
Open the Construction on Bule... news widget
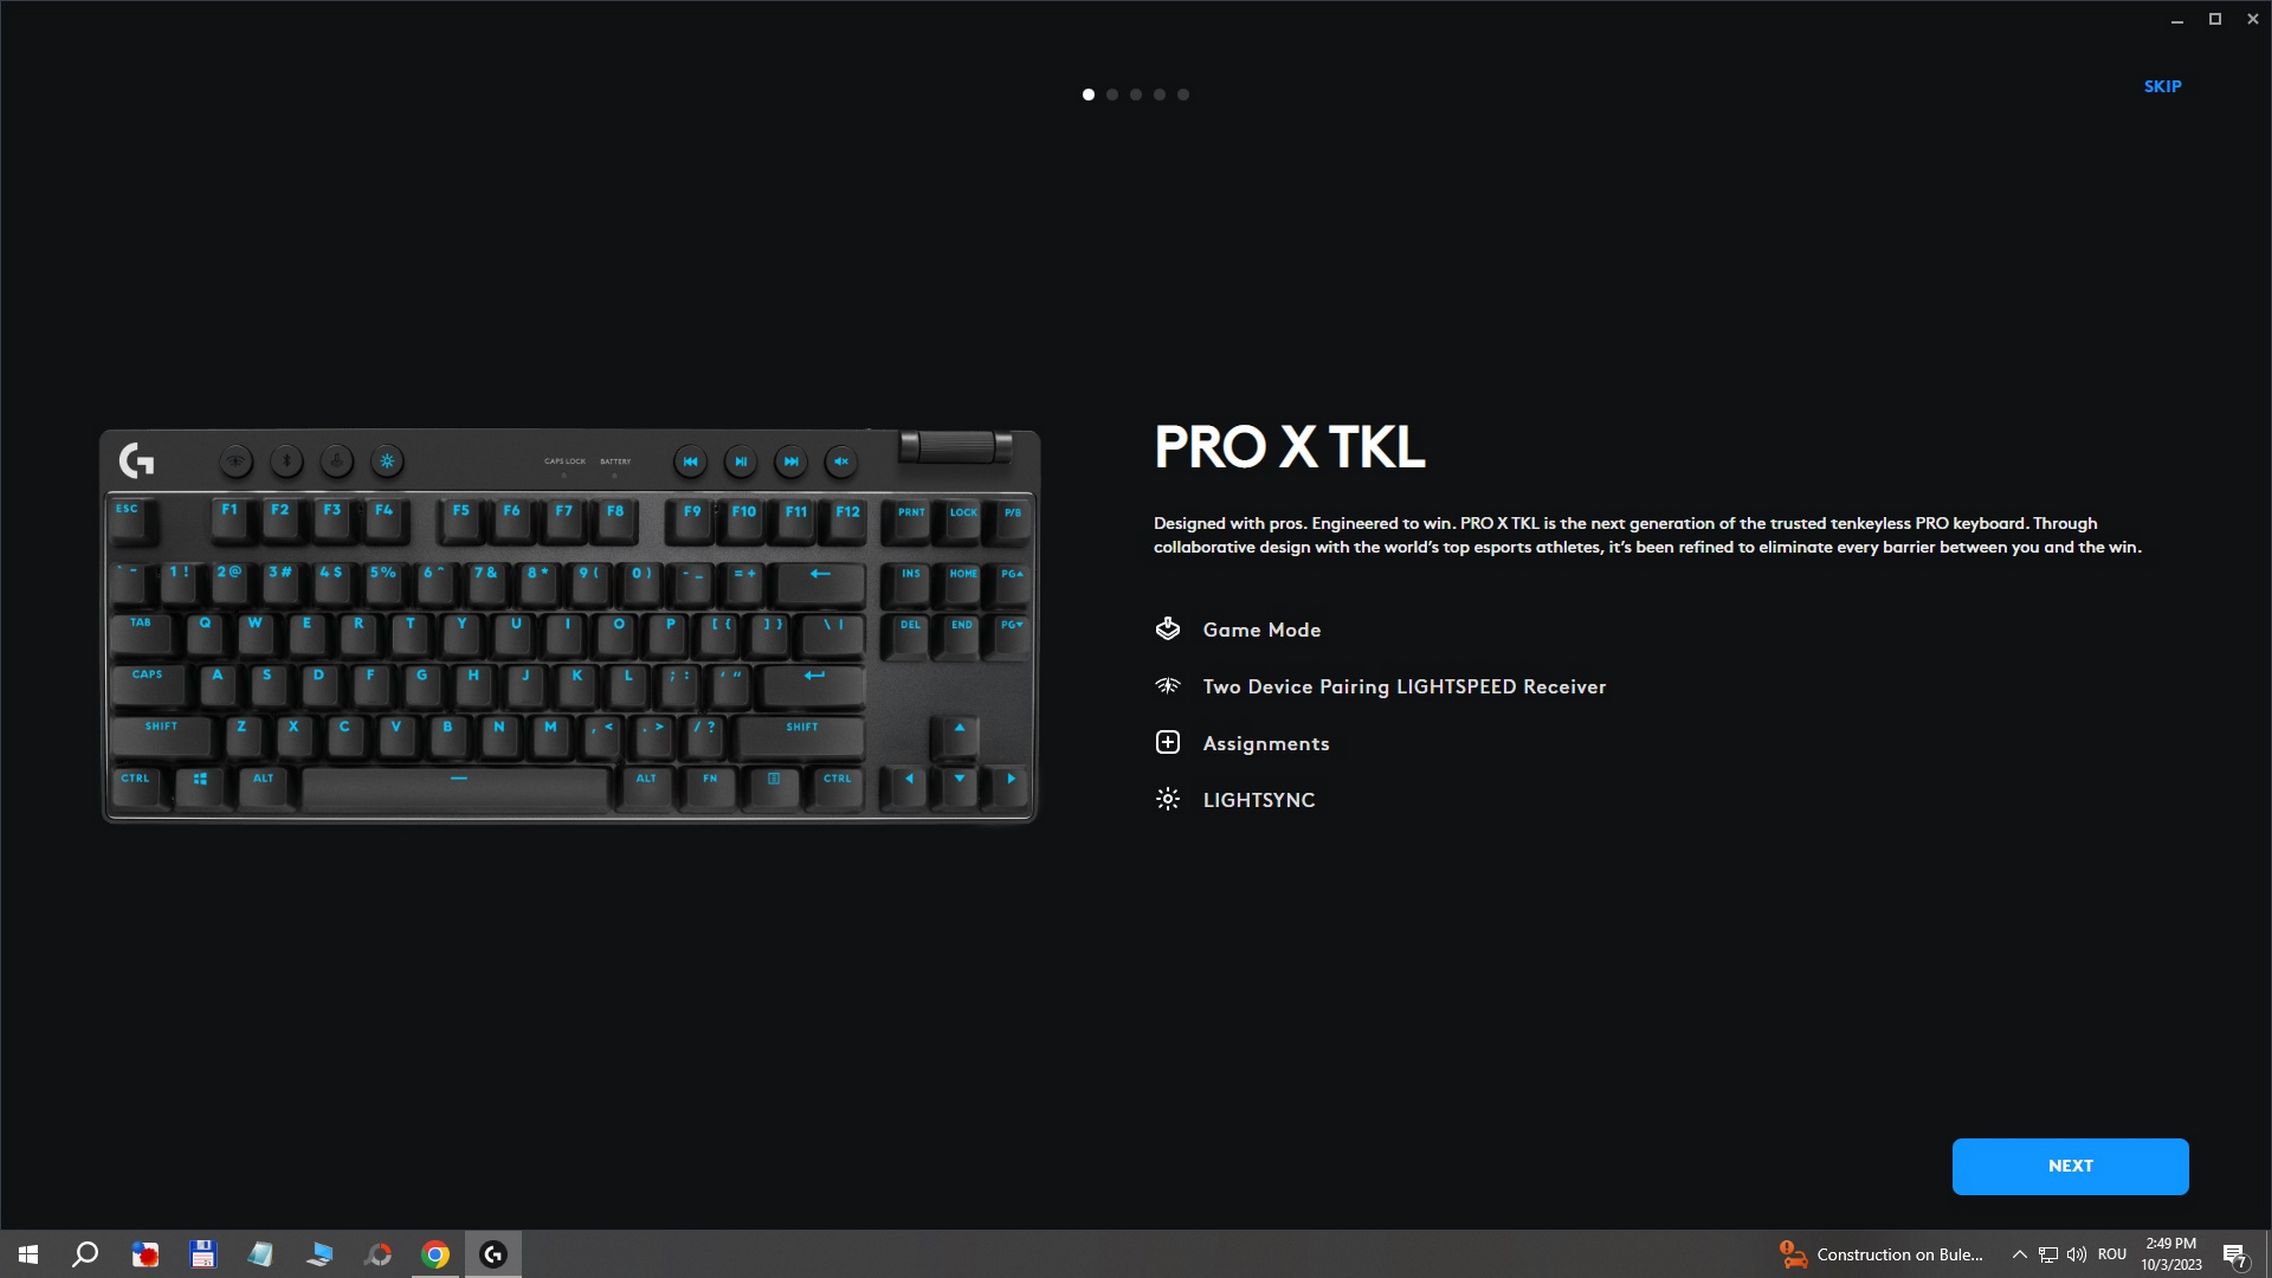click(1881, 1254)
